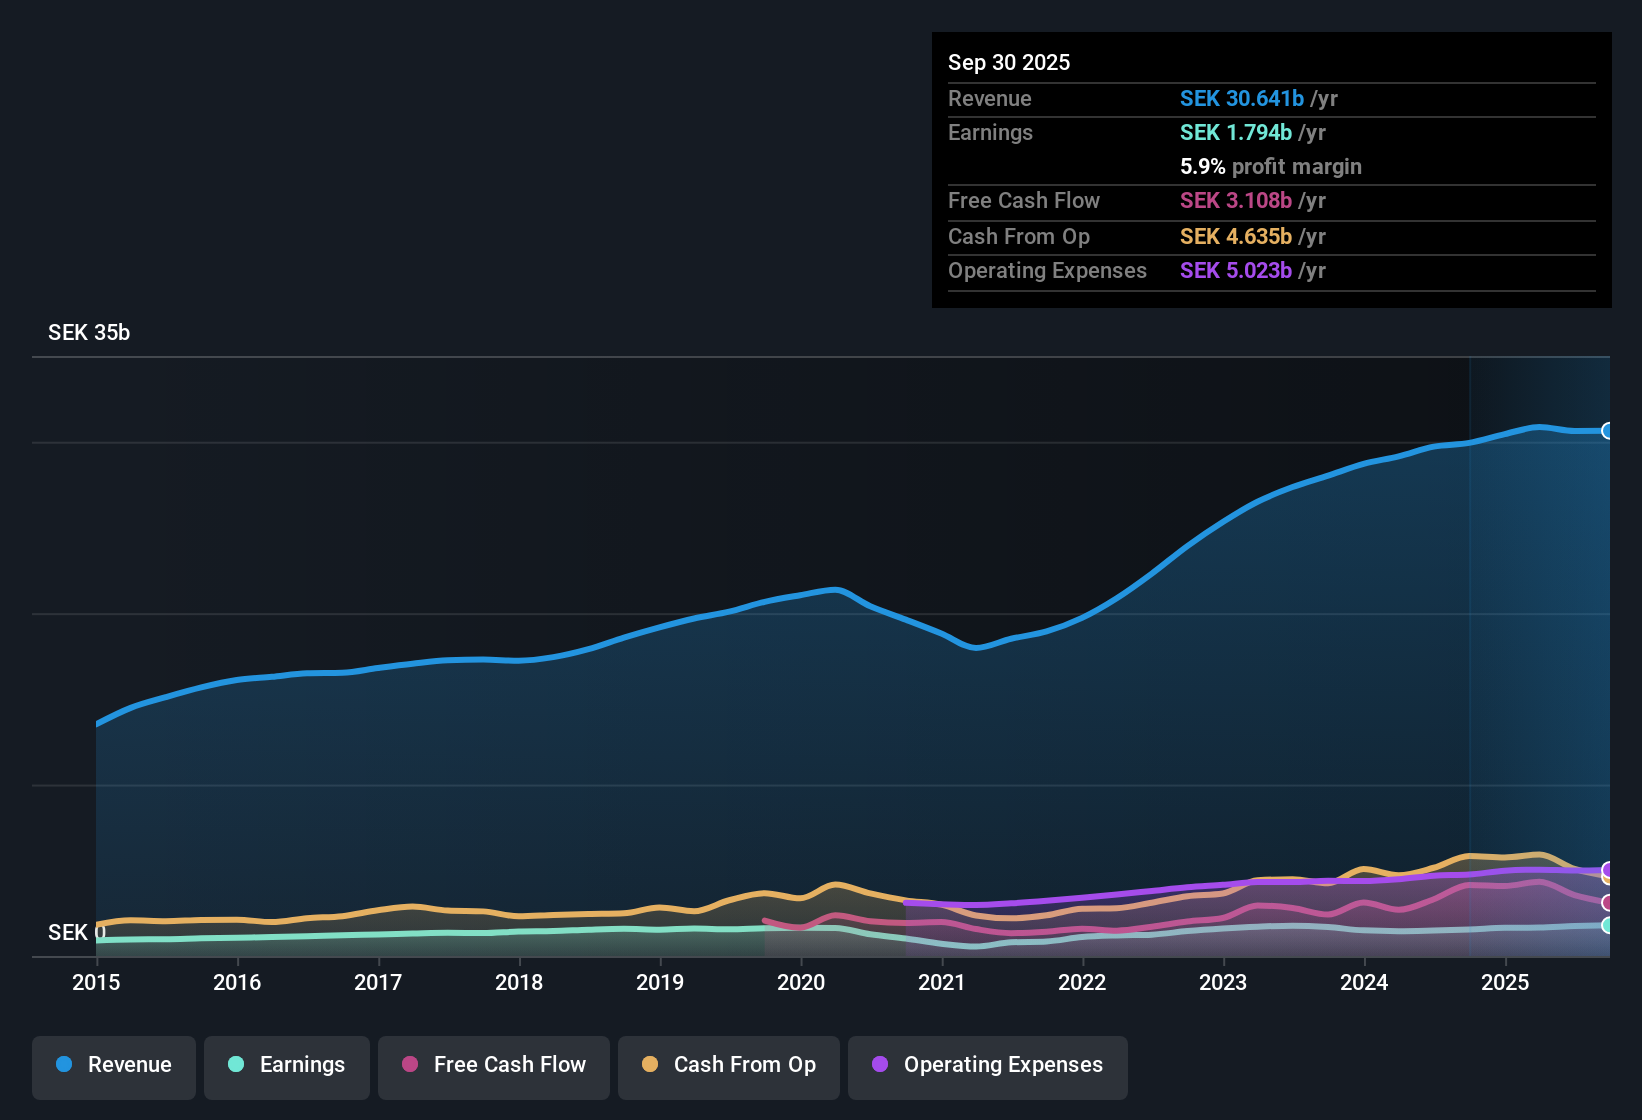1642x1120 pixels.
Task: Select the 2020 year label
Action: tap(801, 983)
